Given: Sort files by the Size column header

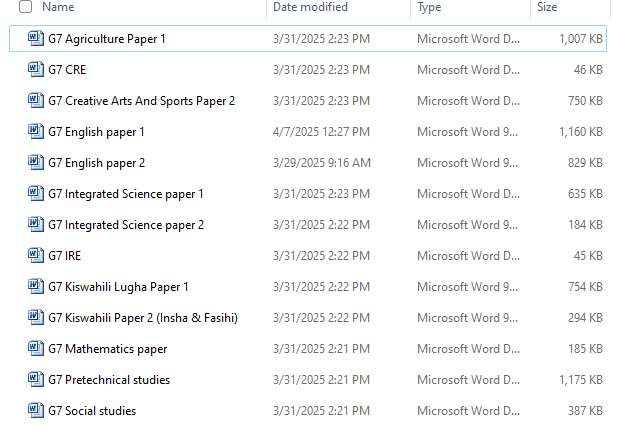Looking at the screenshot, I should coord(547,7).
